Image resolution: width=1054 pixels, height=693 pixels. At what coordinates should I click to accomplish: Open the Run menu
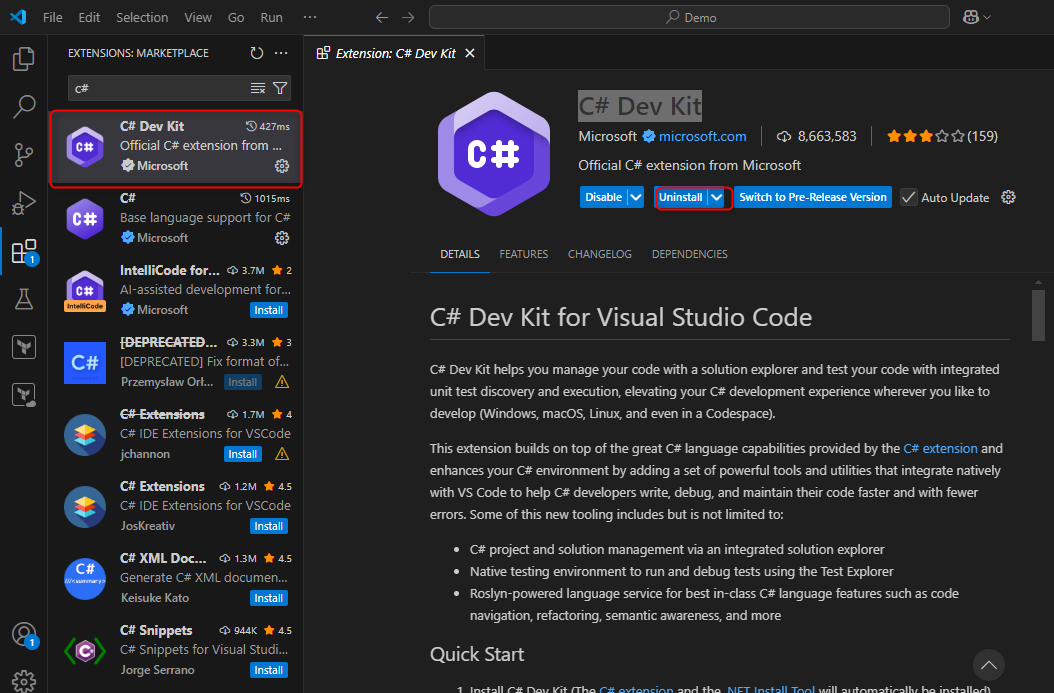coord(272,17)
